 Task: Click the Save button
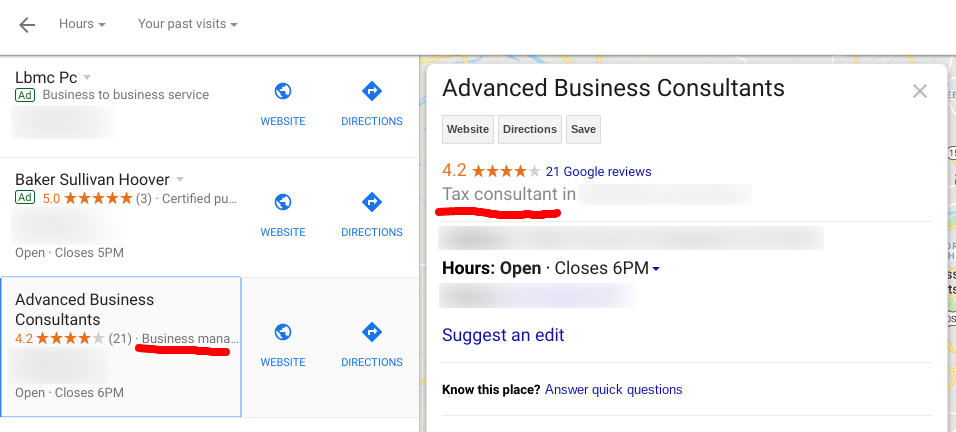pos(583,130)
